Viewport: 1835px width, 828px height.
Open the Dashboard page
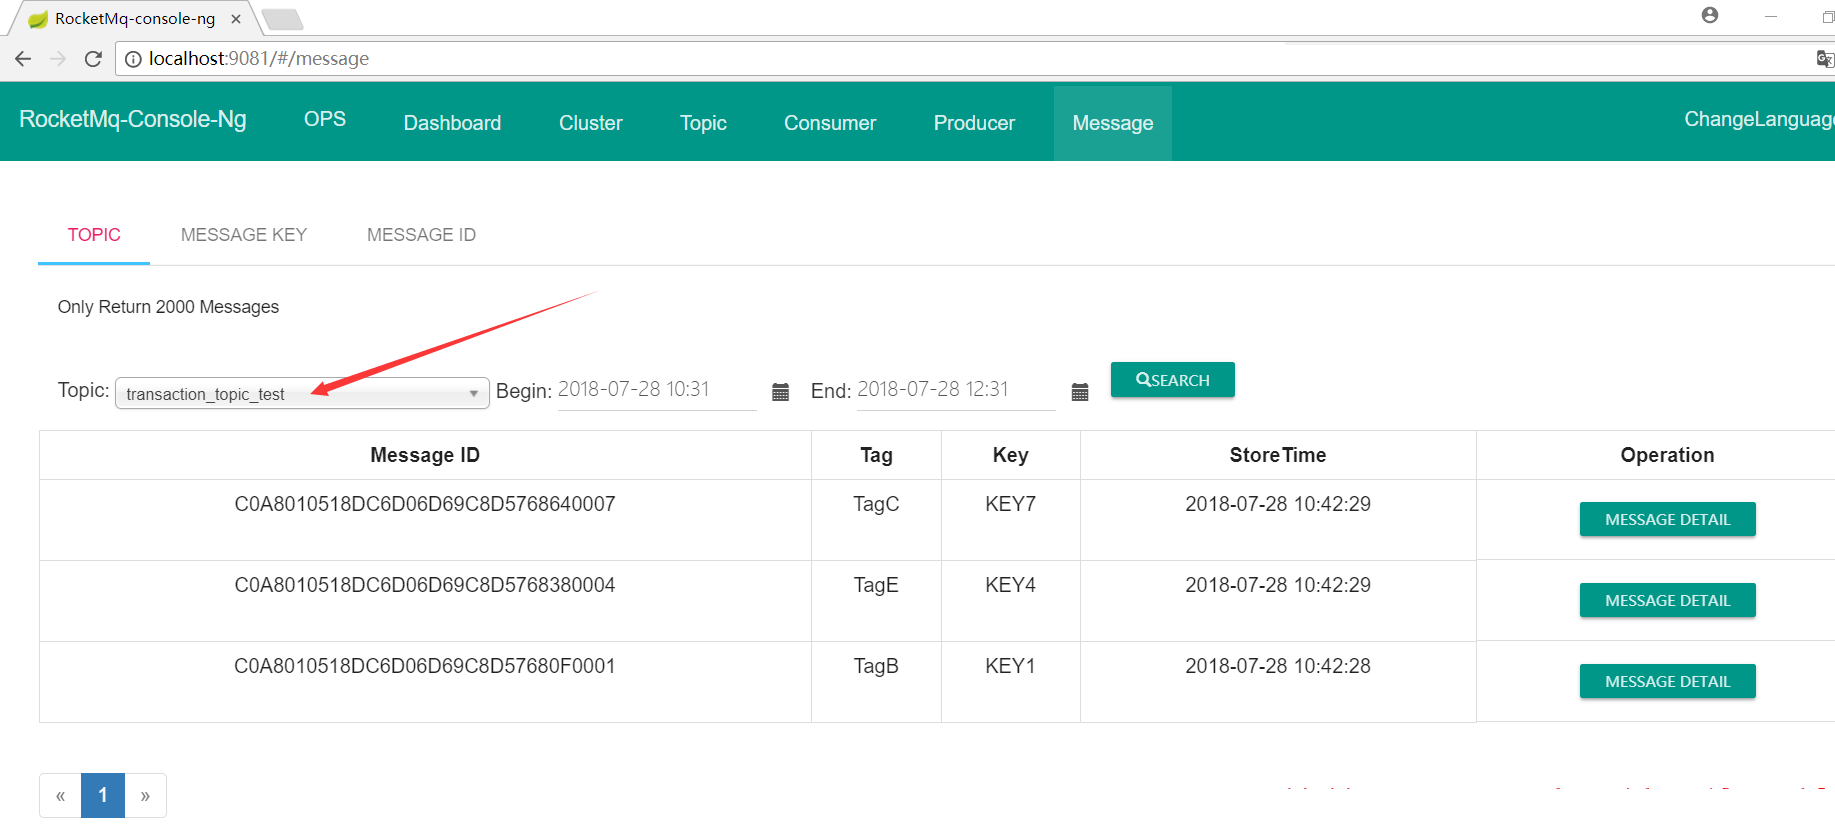pos(452,123)
